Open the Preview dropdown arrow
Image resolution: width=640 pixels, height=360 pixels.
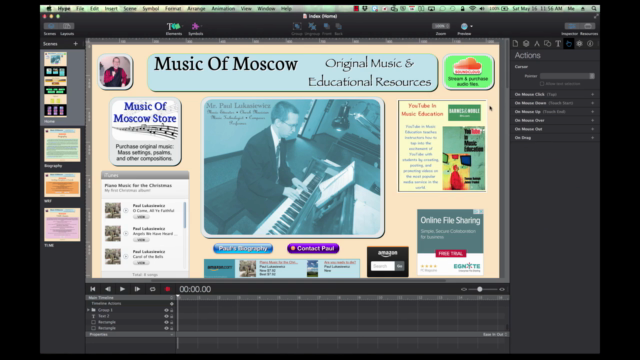471,27
